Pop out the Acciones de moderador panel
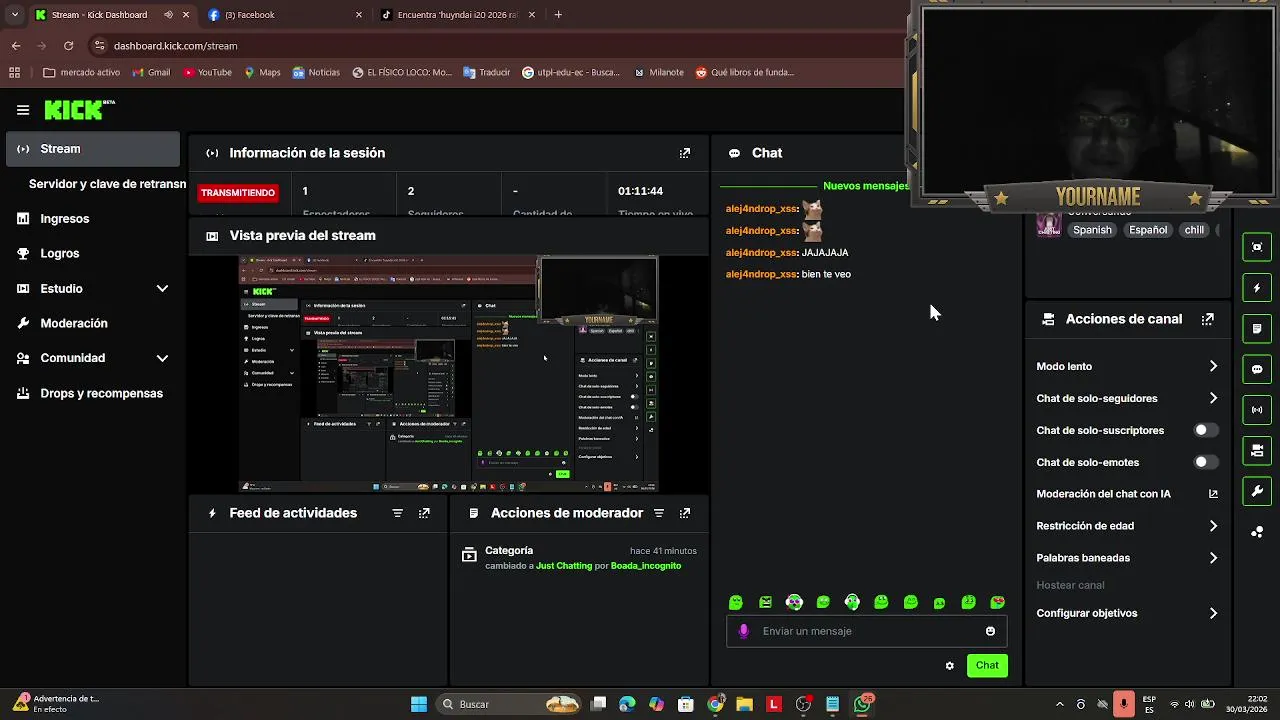The width and height of the screenshot is (1280, 720). (x=685, y=513)
